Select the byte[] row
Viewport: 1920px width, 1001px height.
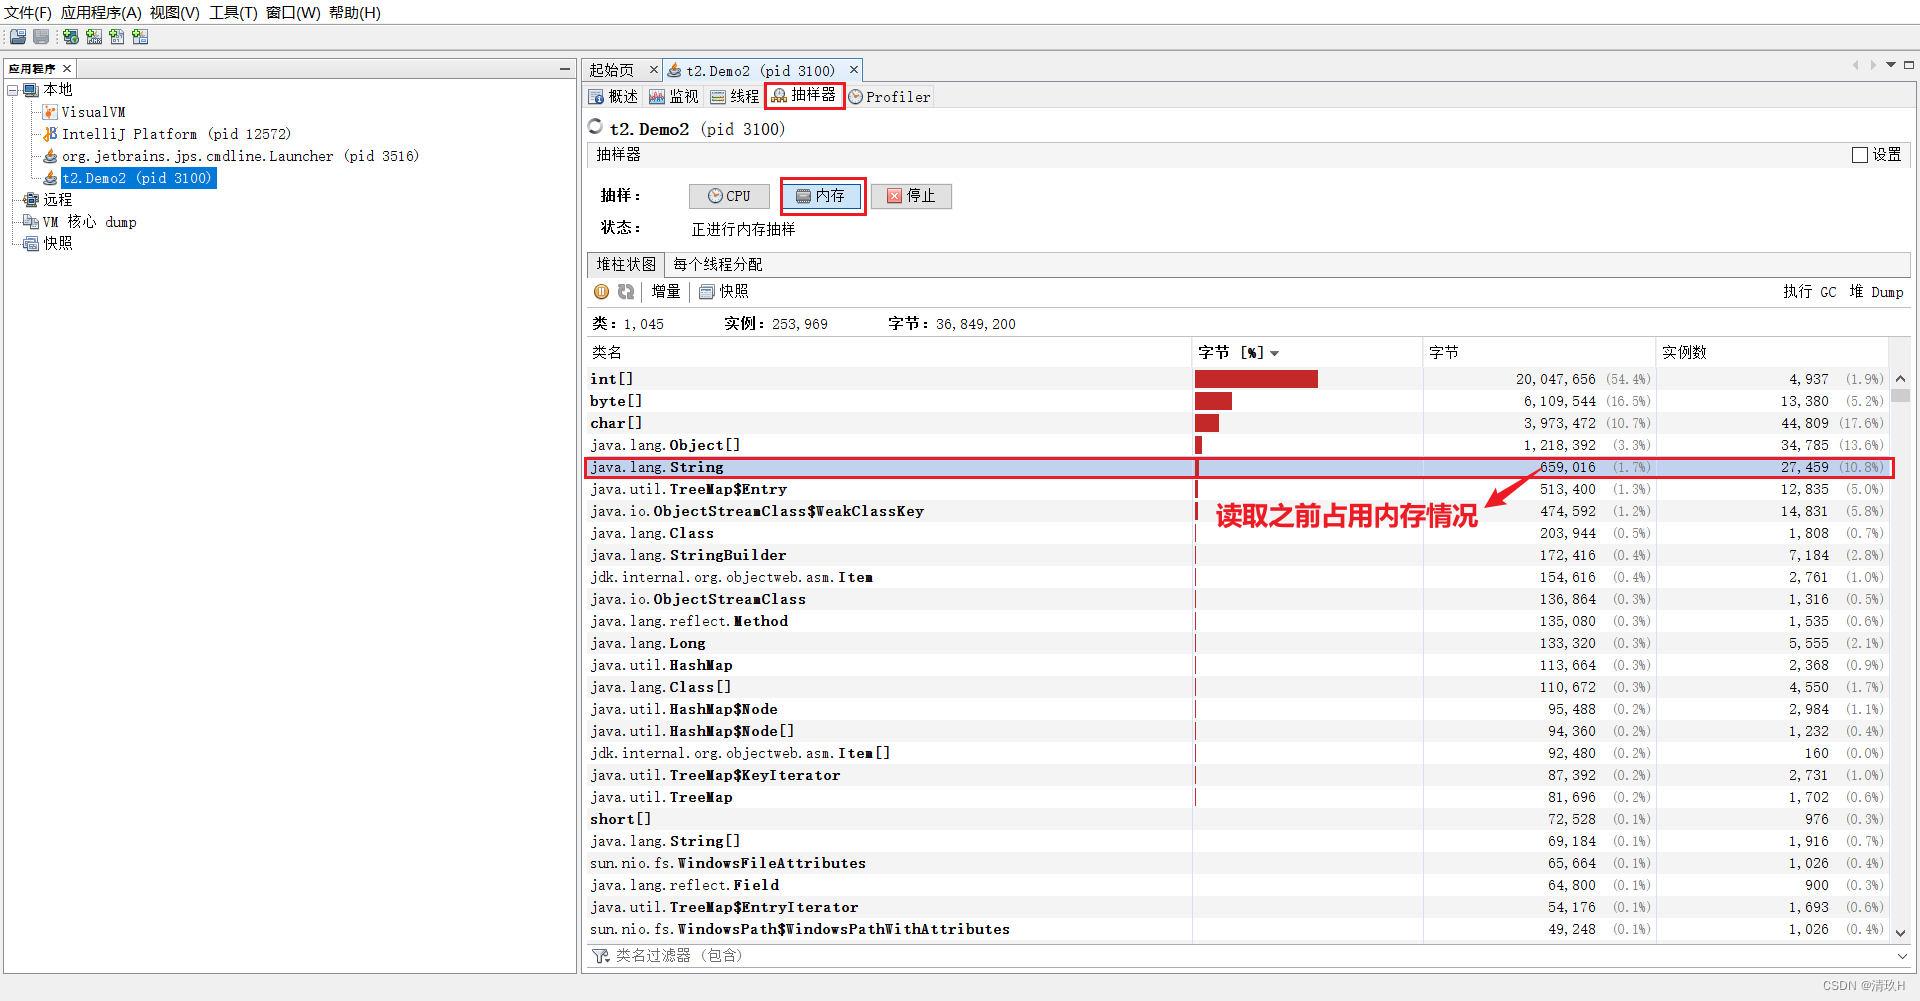(x=1237, y=401)
